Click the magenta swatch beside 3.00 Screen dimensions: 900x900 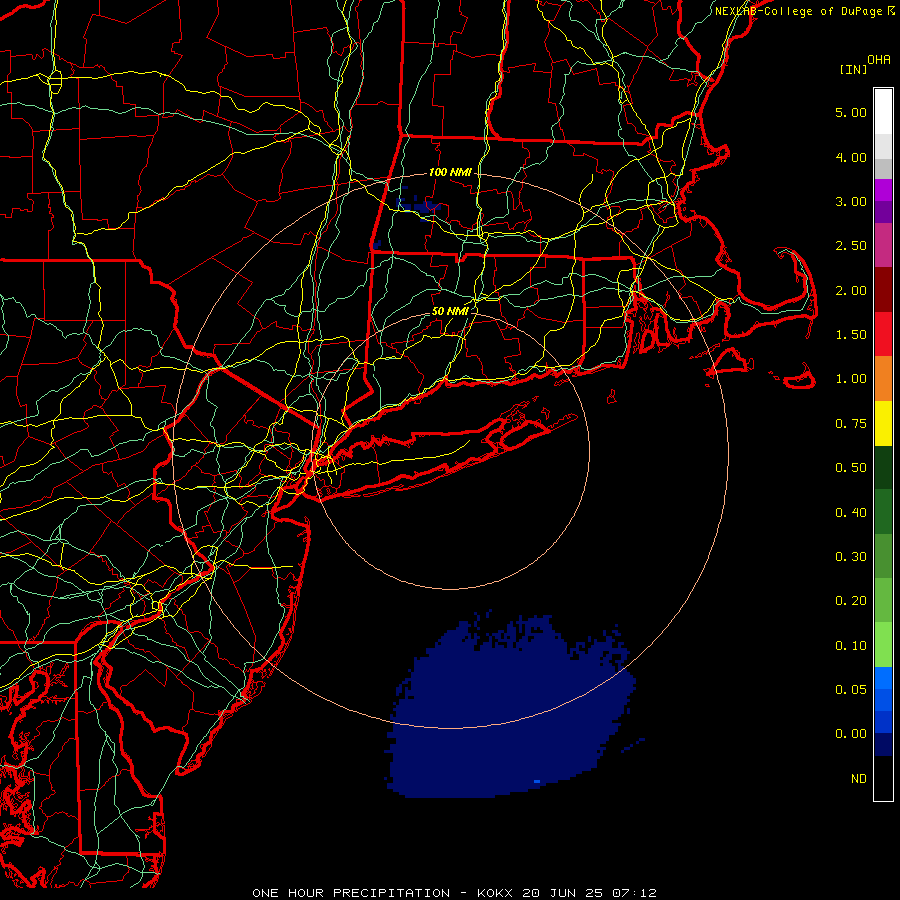(x=883, y=190)
